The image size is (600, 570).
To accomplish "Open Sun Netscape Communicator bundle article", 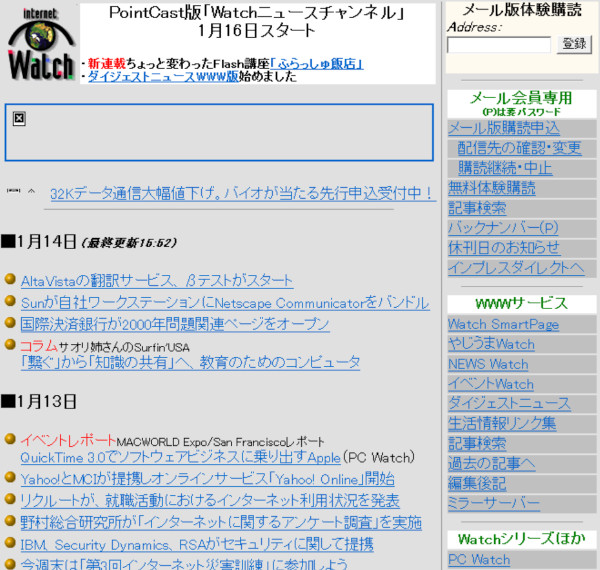I will (225, 303).
